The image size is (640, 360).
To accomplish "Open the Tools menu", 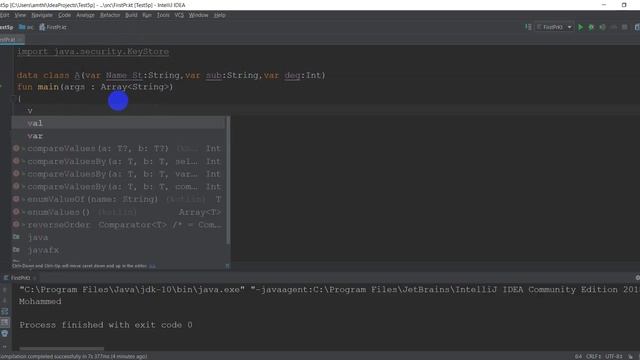I will (163, 15).
